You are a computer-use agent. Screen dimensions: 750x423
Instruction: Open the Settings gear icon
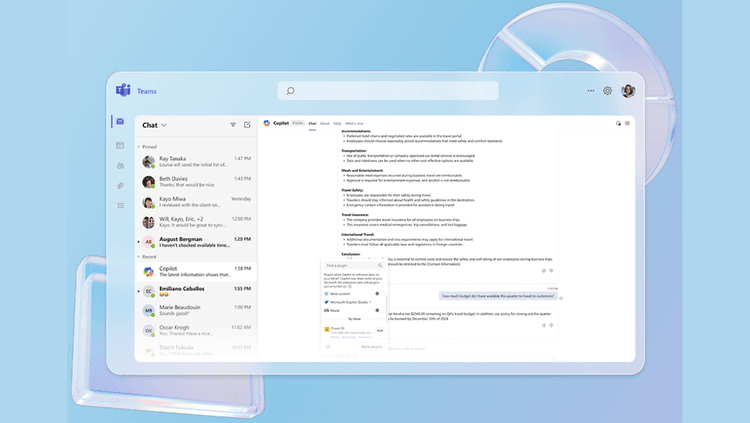coord(607,91)
